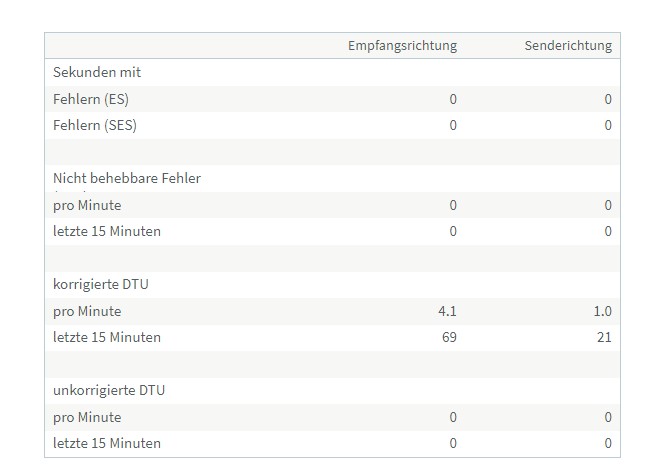Select Fehlern (SES) Senderichtung value 0
646x470 pixels.
[x=608, y=125]
